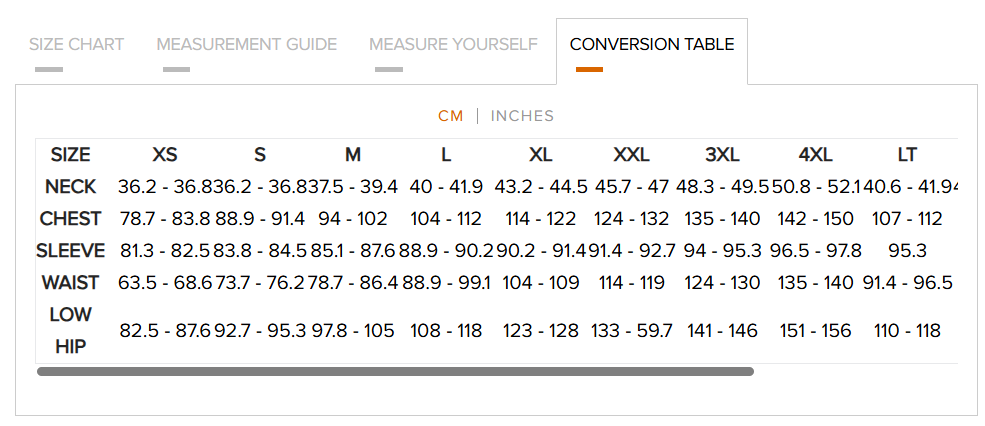Screen dimensions: 985x426
Task: Click the Conversion Table tab
Action: point(651,44)
